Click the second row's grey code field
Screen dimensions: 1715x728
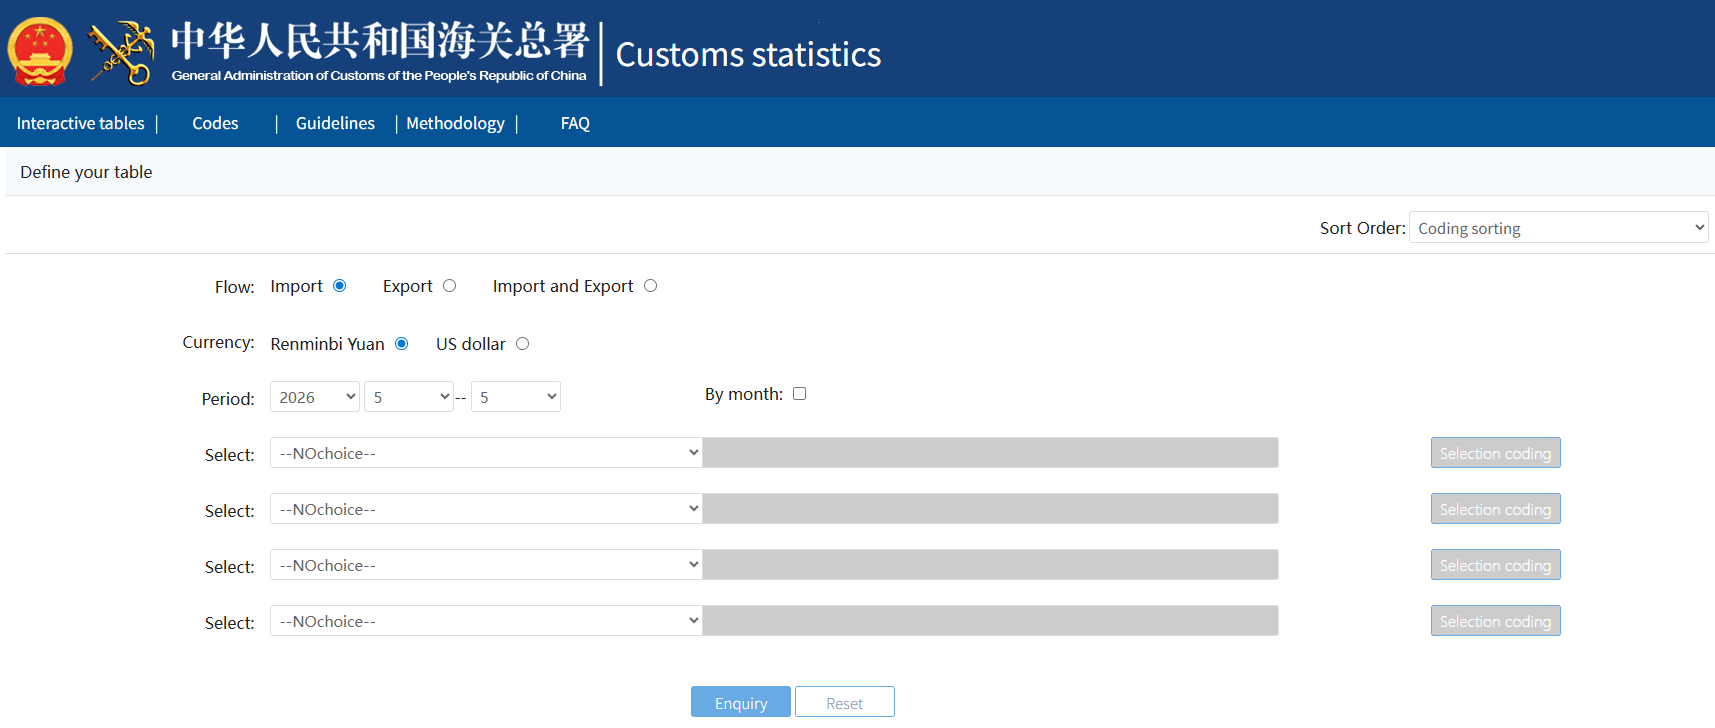click(991, 509)
